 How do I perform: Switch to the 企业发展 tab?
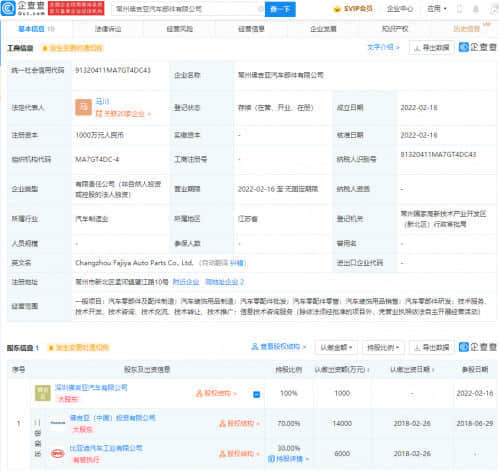[323, 29]
